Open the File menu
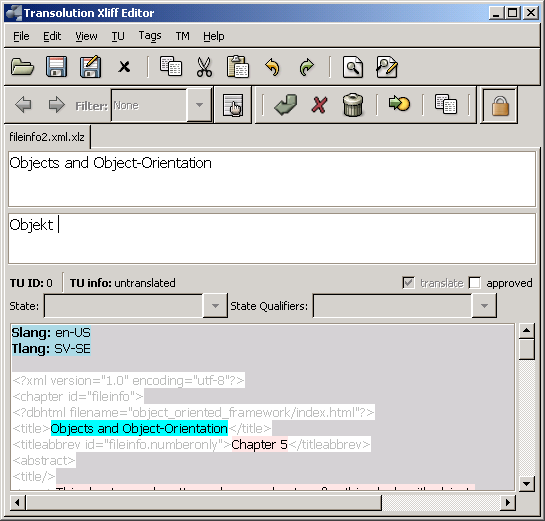 pos(21,36)
